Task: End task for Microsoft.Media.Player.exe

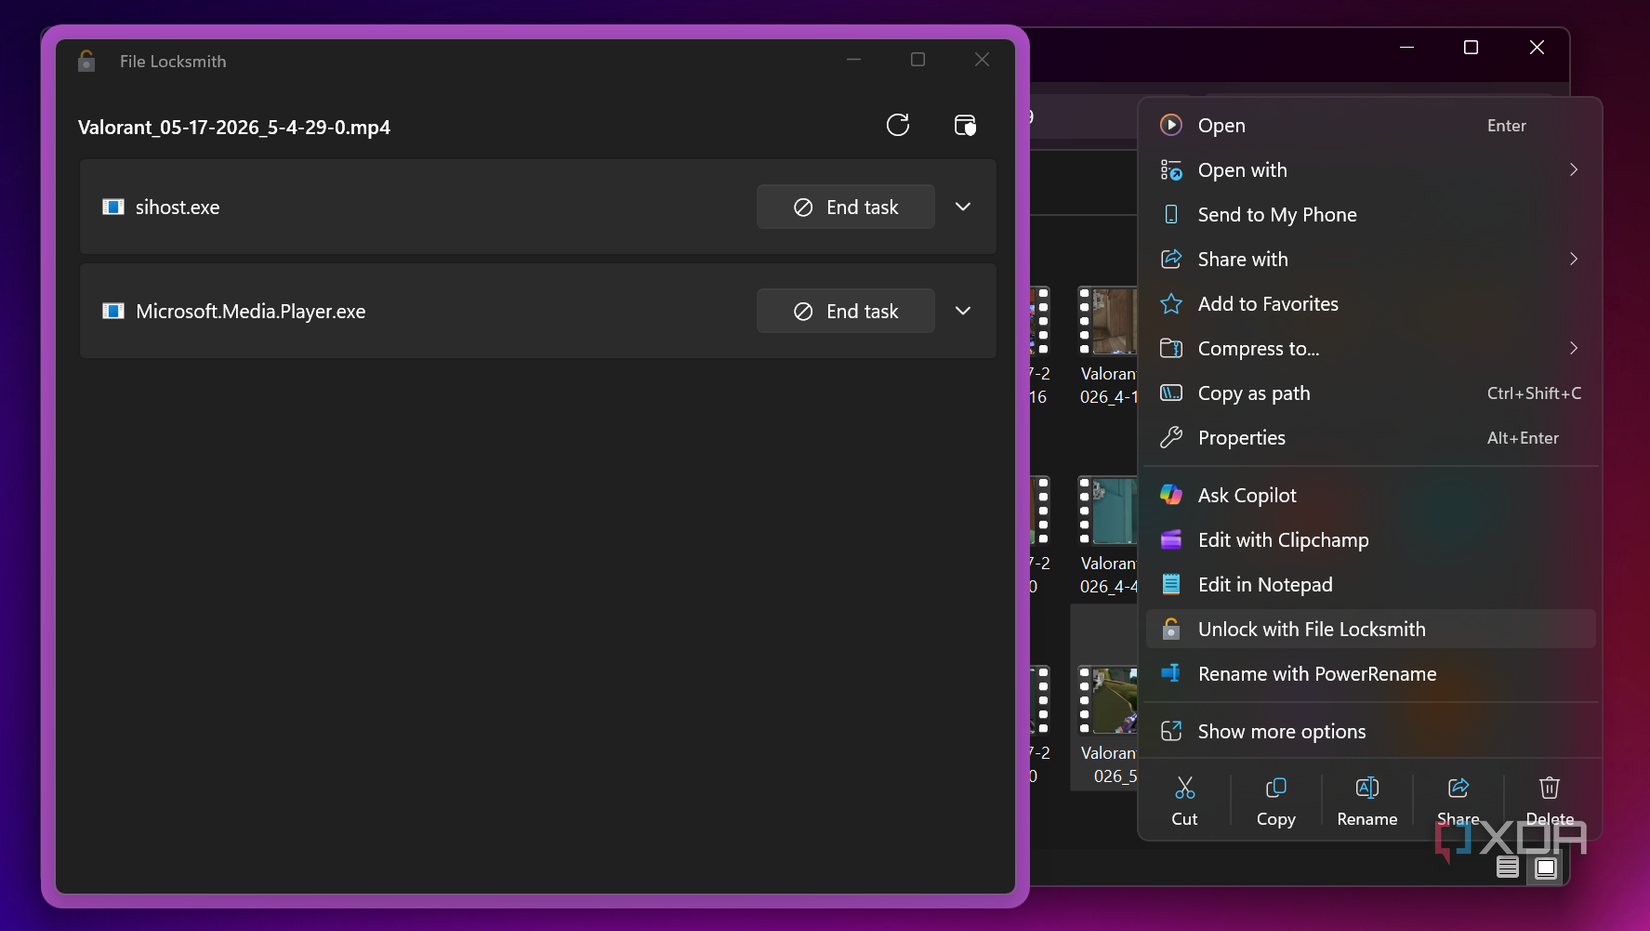Action: pos(846,311)
